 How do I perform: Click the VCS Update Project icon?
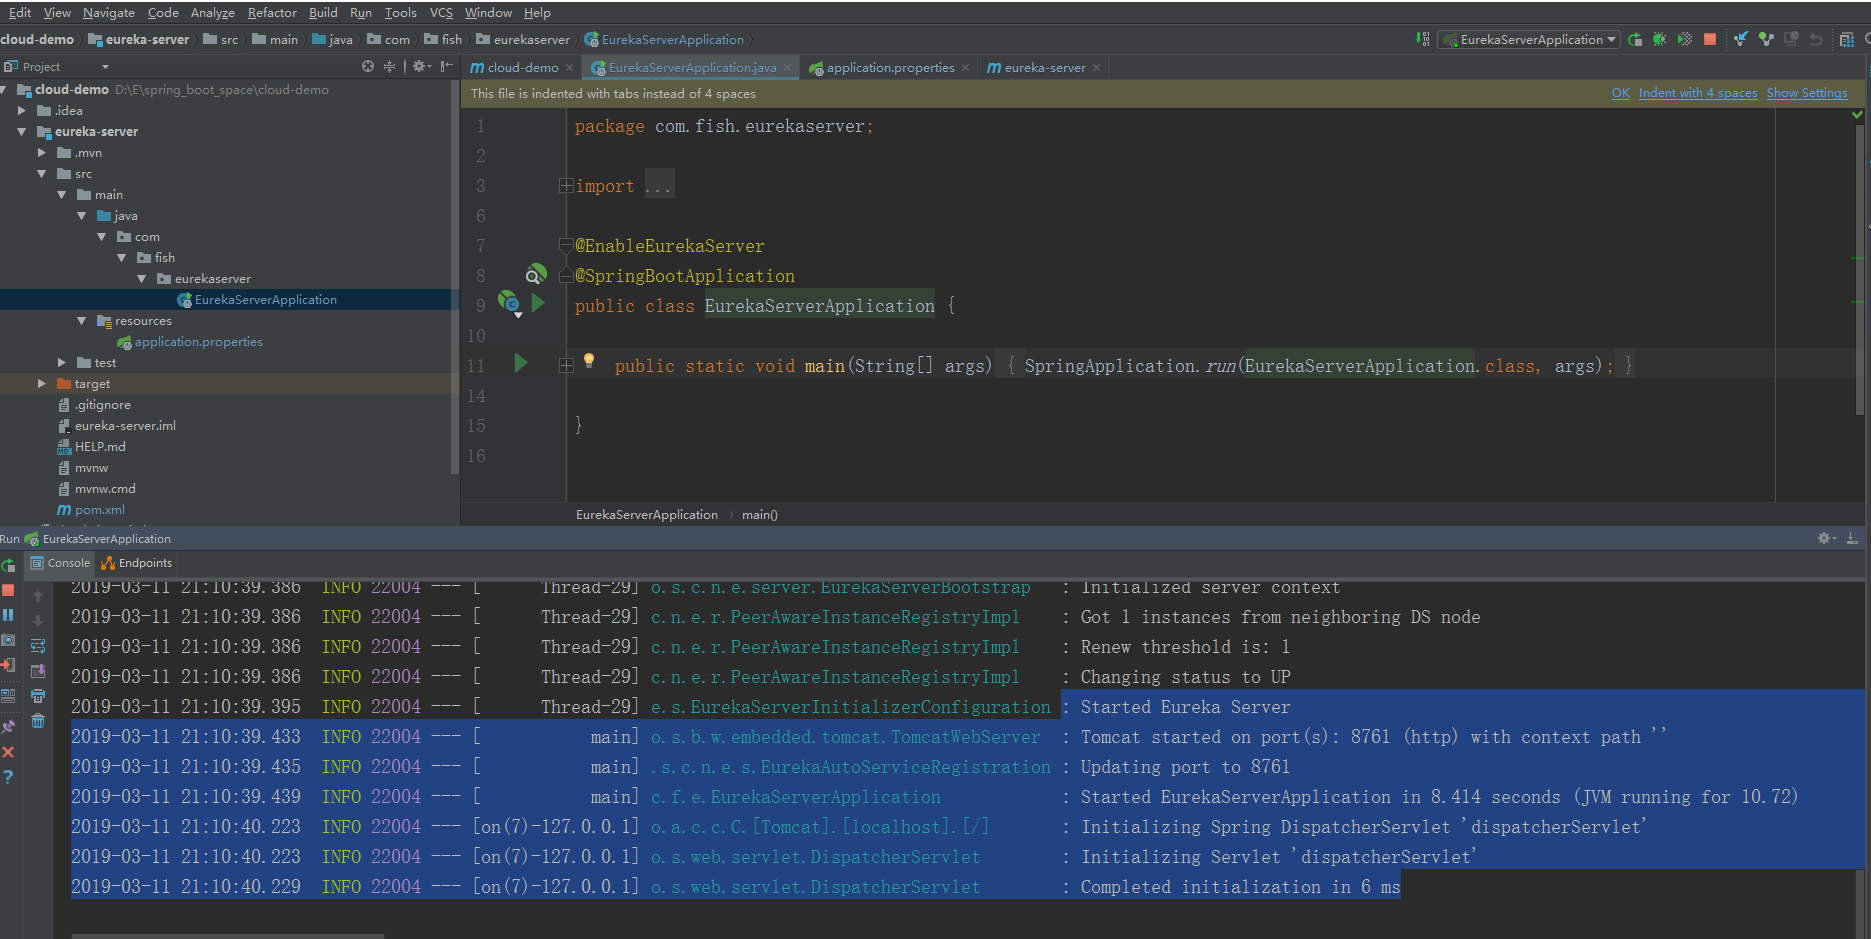pyautogui.click(x=1741, y=39)
